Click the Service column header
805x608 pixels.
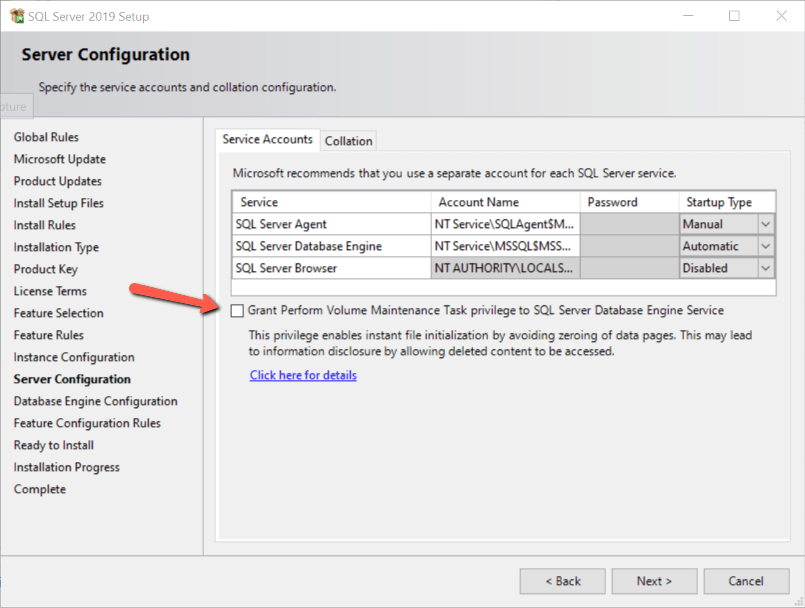coord(332,202)
